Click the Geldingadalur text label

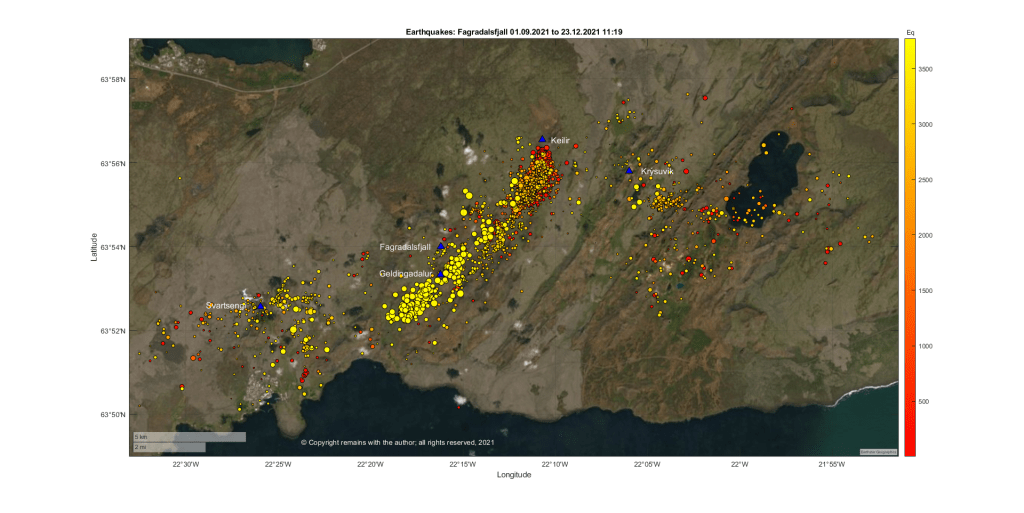[405, 273]
